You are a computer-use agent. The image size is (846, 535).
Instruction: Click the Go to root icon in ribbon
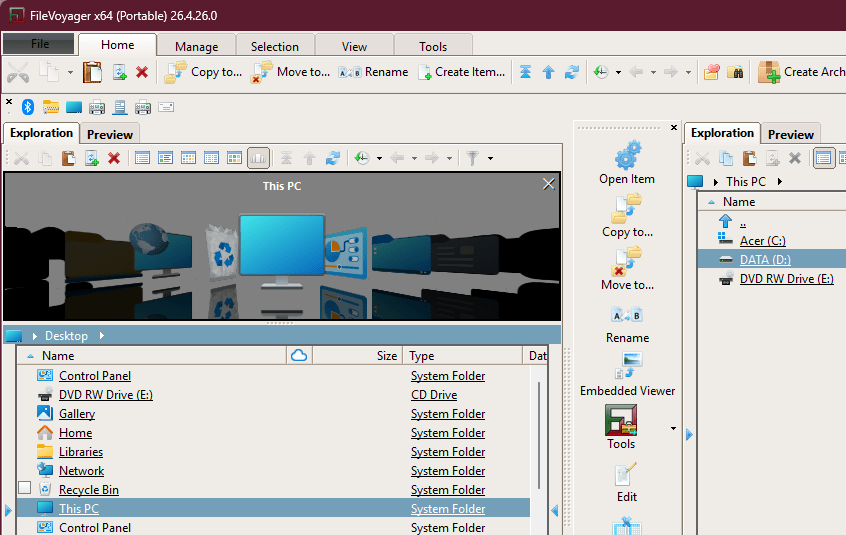[525, 72]
